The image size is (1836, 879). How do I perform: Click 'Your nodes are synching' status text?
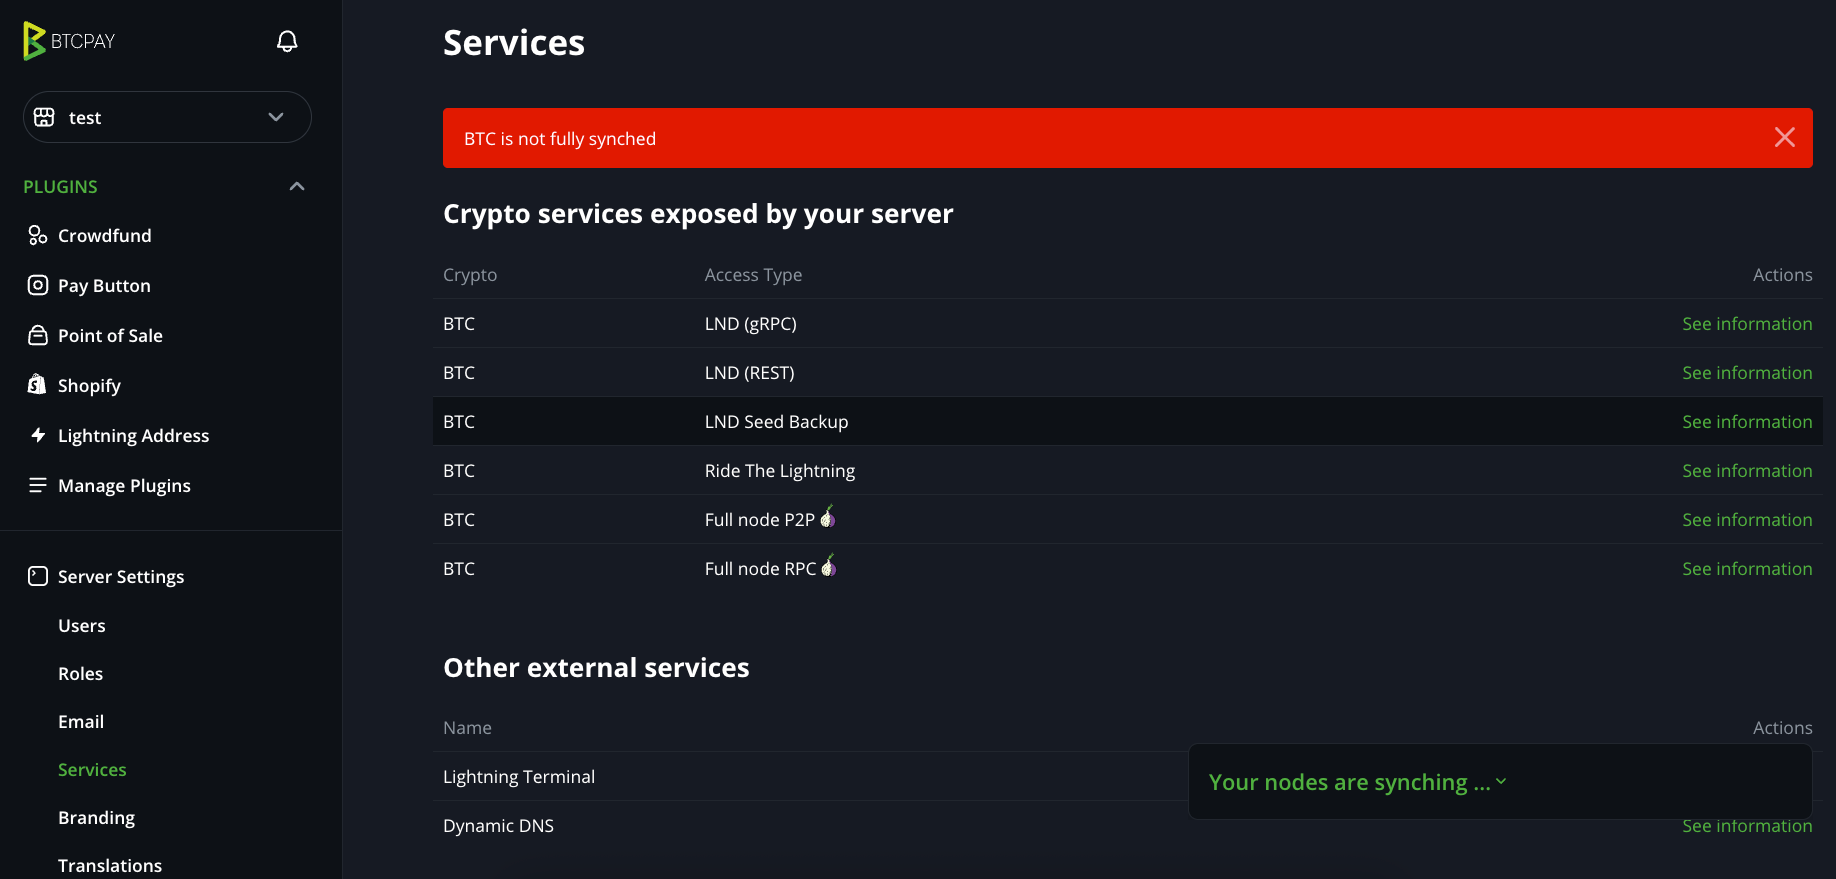point(1349,782)
